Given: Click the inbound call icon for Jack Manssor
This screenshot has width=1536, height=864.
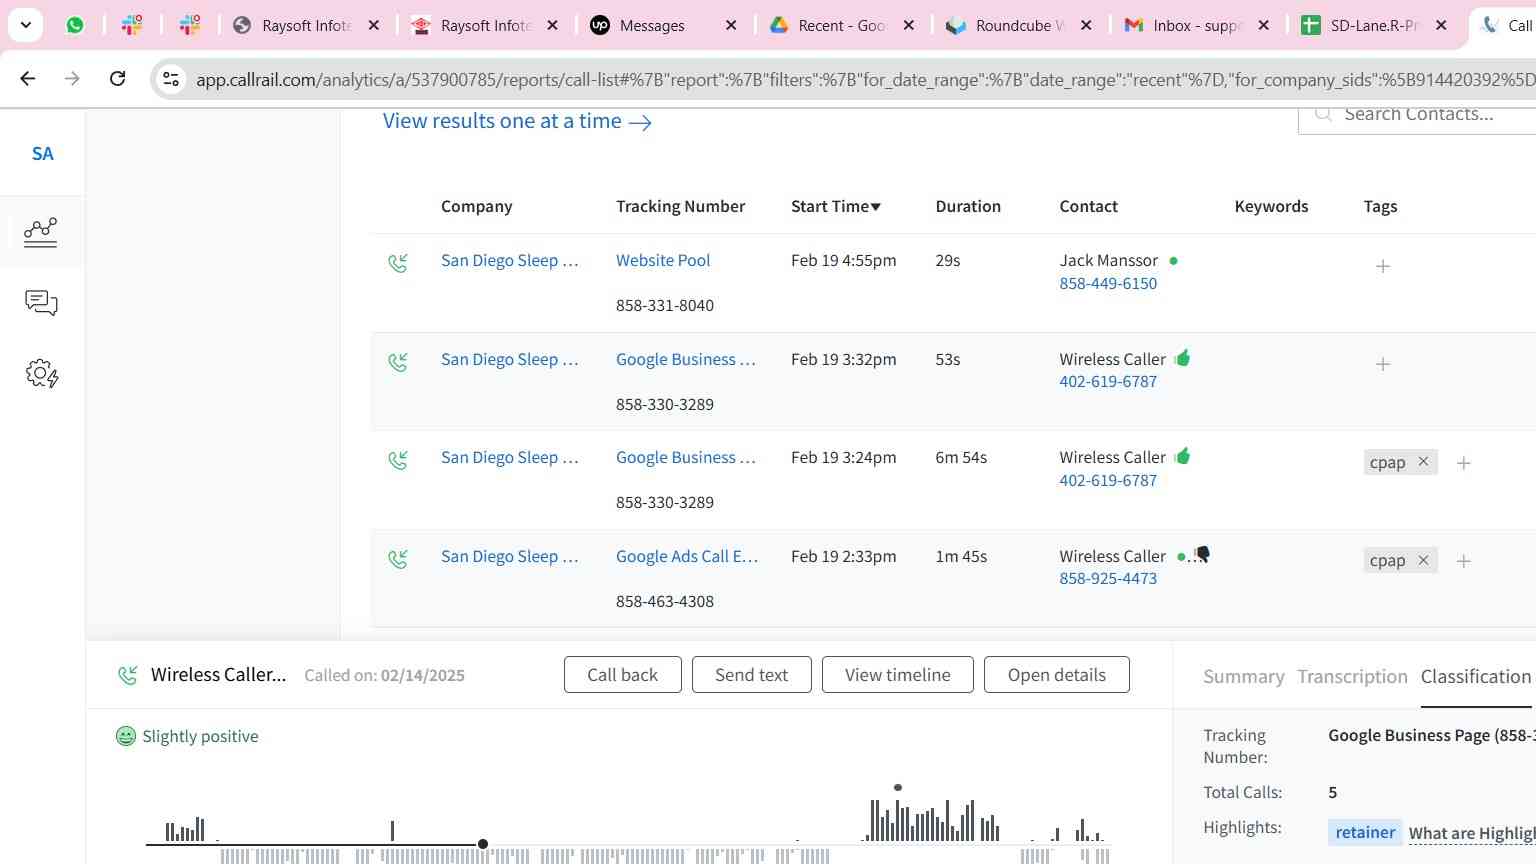Looking at the screenshot, I should [398, 263].
